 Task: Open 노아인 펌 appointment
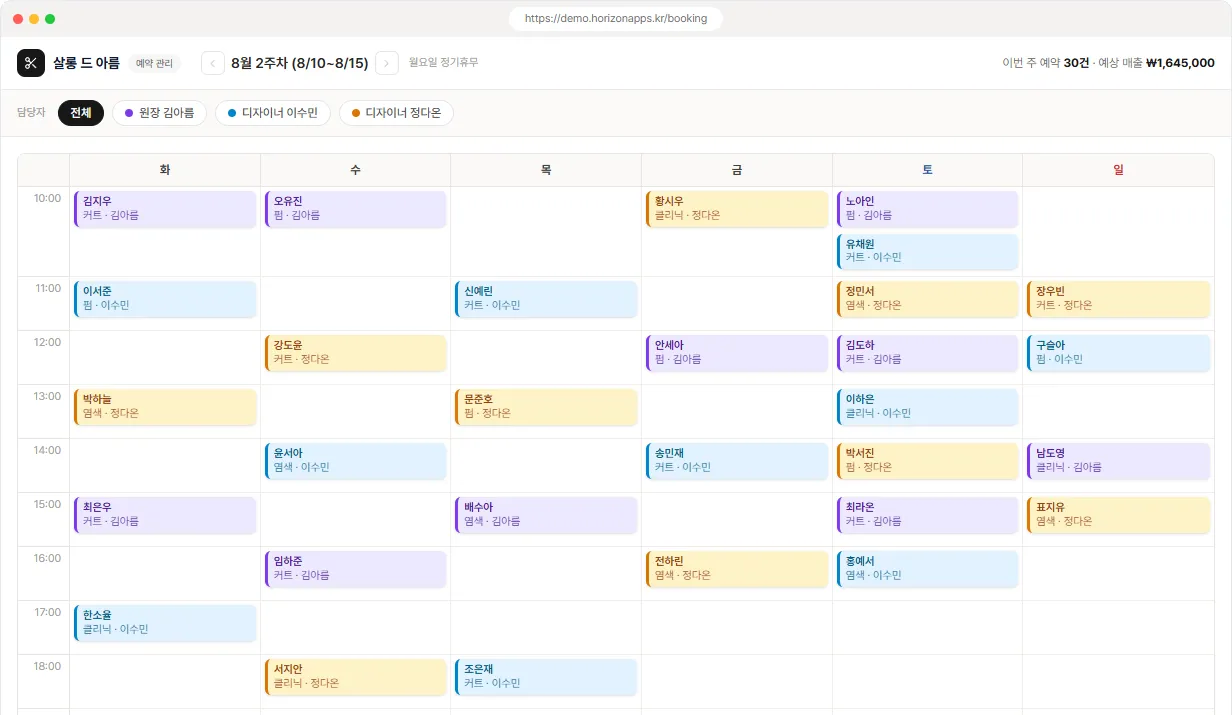click(927, 209)
